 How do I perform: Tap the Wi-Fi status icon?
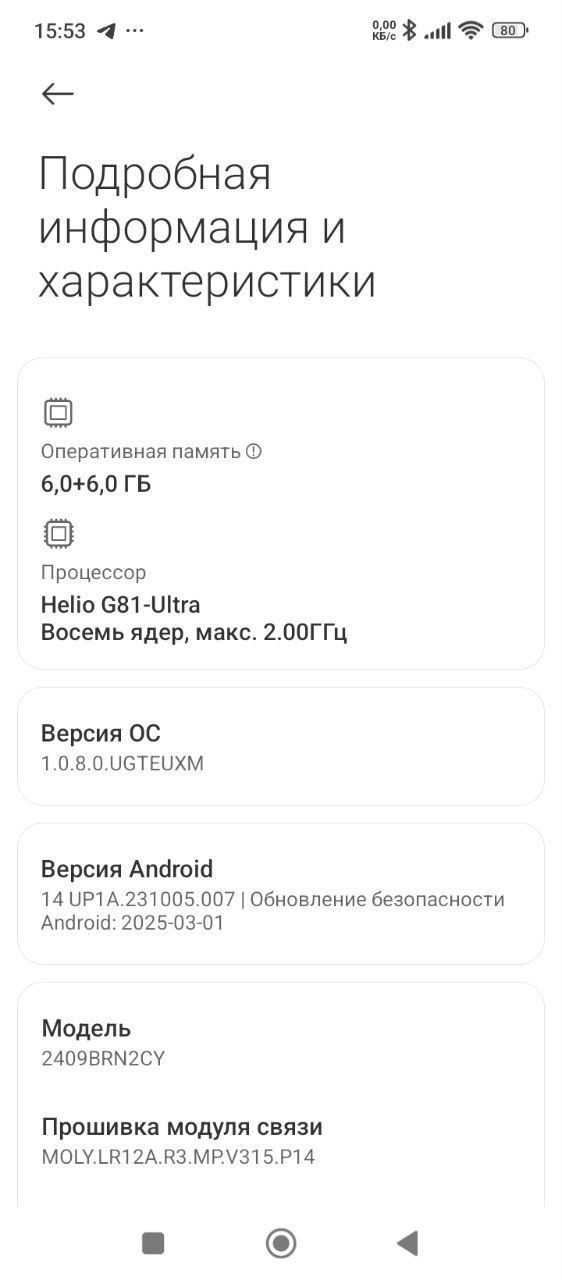[x=470, y=30]
